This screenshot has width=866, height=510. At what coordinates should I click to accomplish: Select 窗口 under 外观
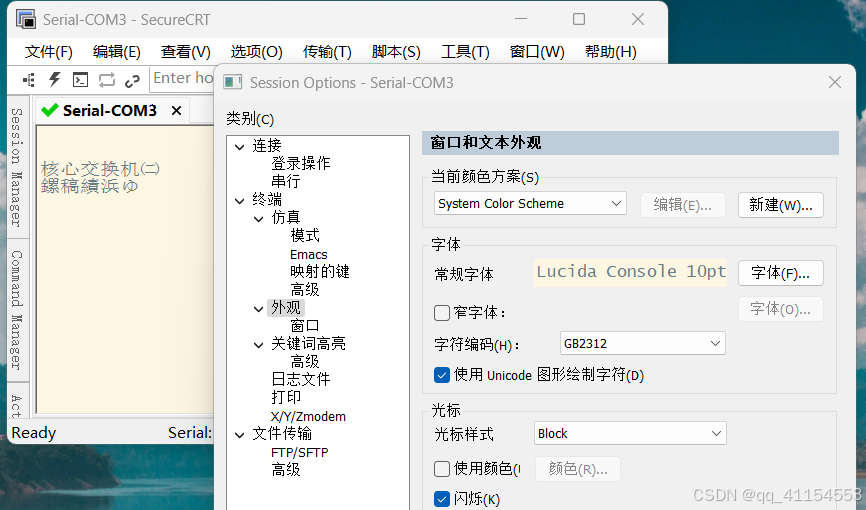(x=305, y=325)
